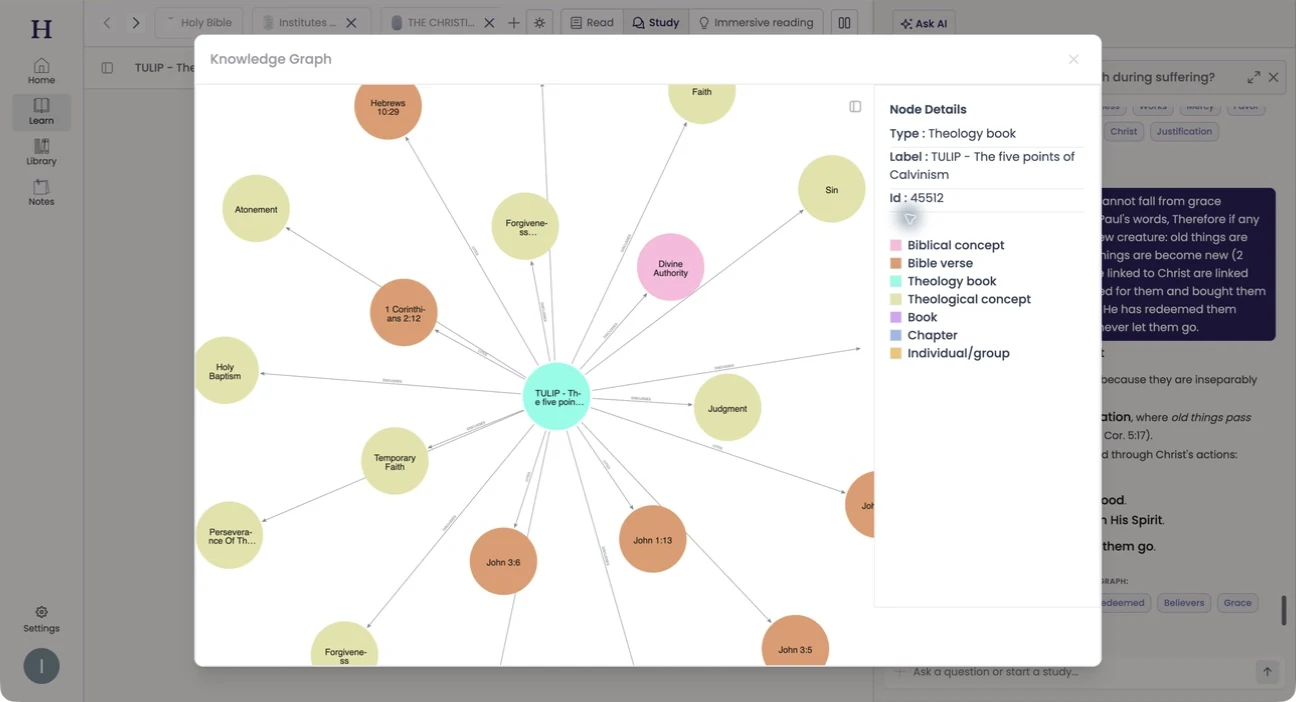The image size is (1296, 702).
Task: Open the user avatar labeled I
Action: tap(41, 666)
